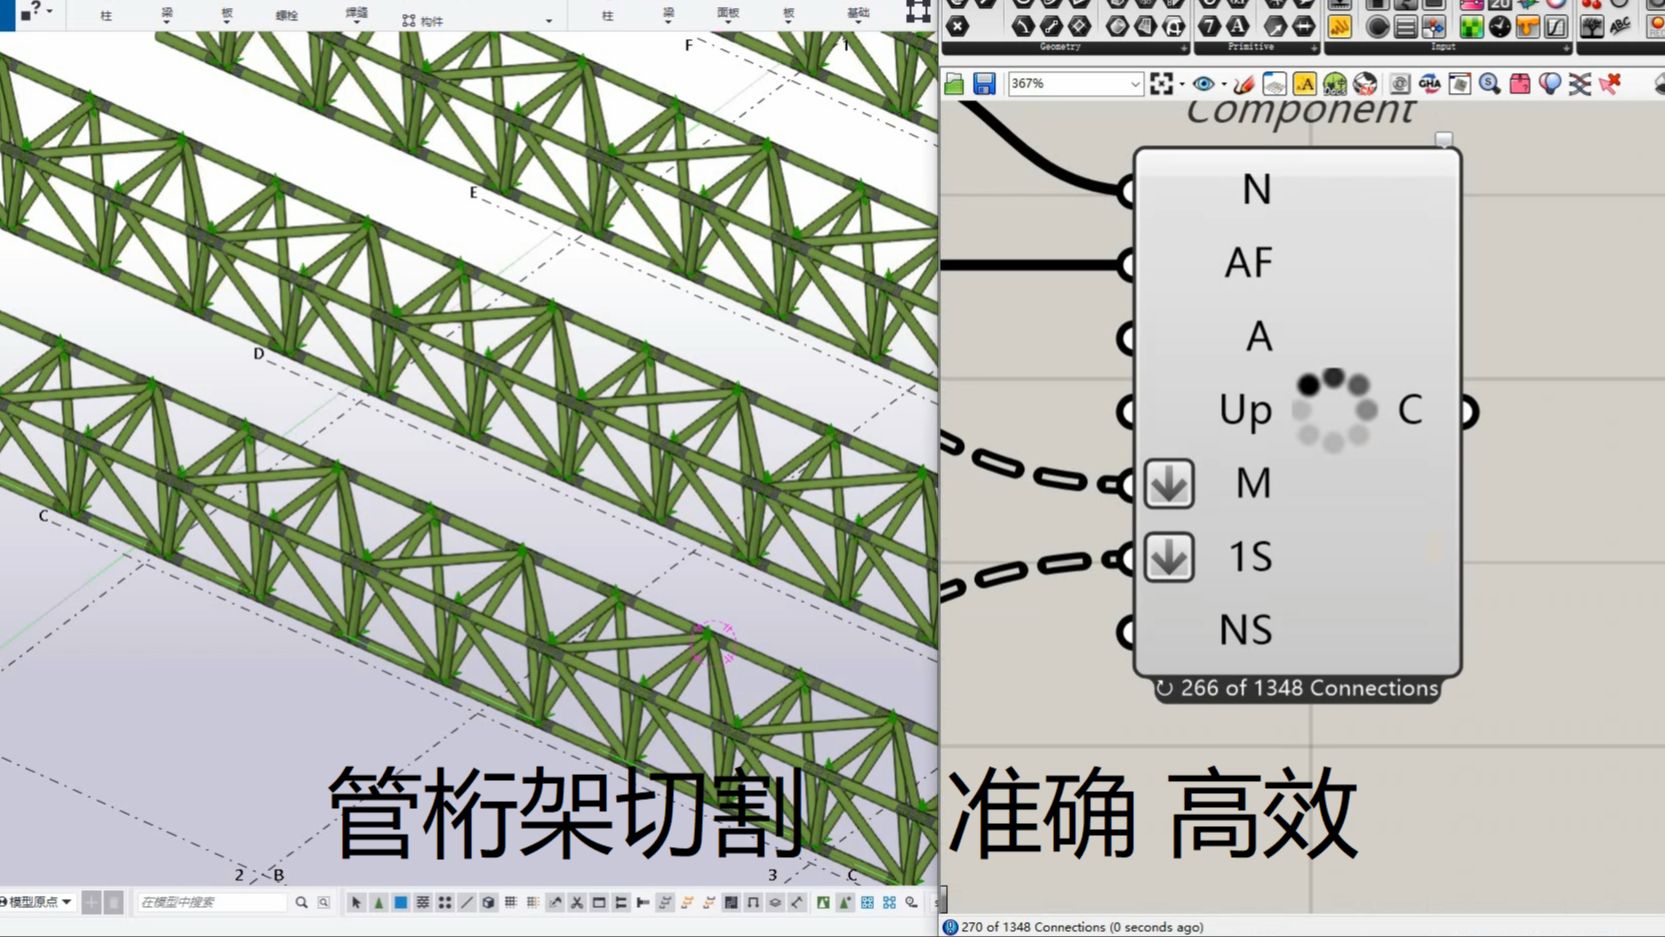Expand the zoom extents dropdown arrow
Screen dimensions: 1665x937
click(1181, 84)
